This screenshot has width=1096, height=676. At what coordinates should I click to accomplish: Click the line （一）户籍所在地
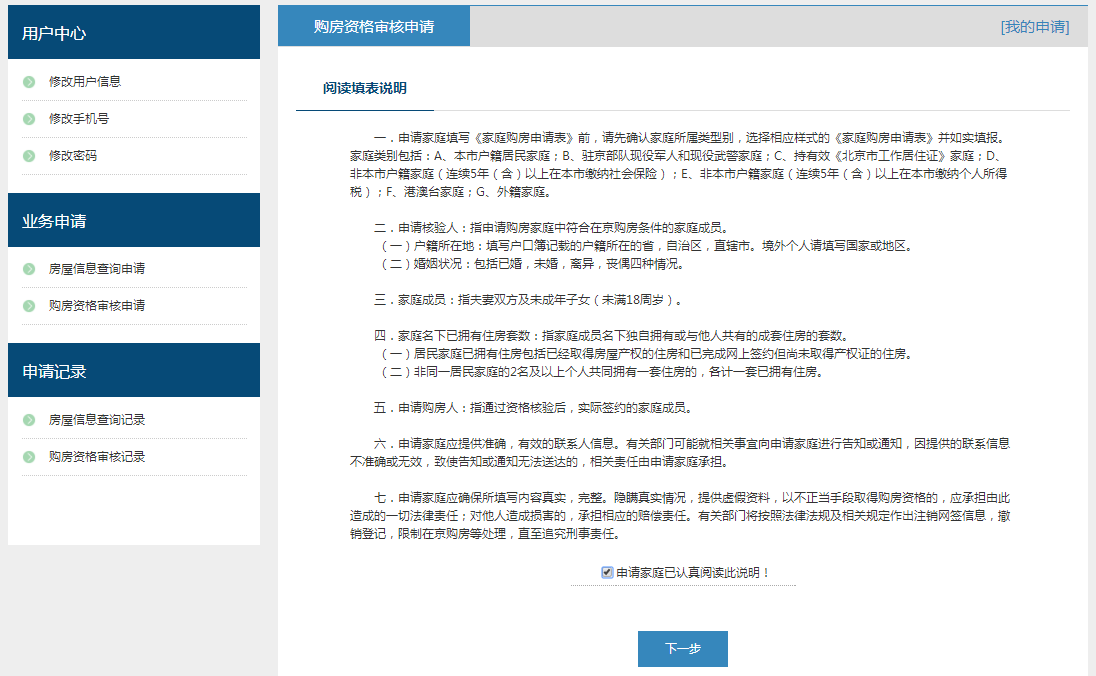pos(647,246)
